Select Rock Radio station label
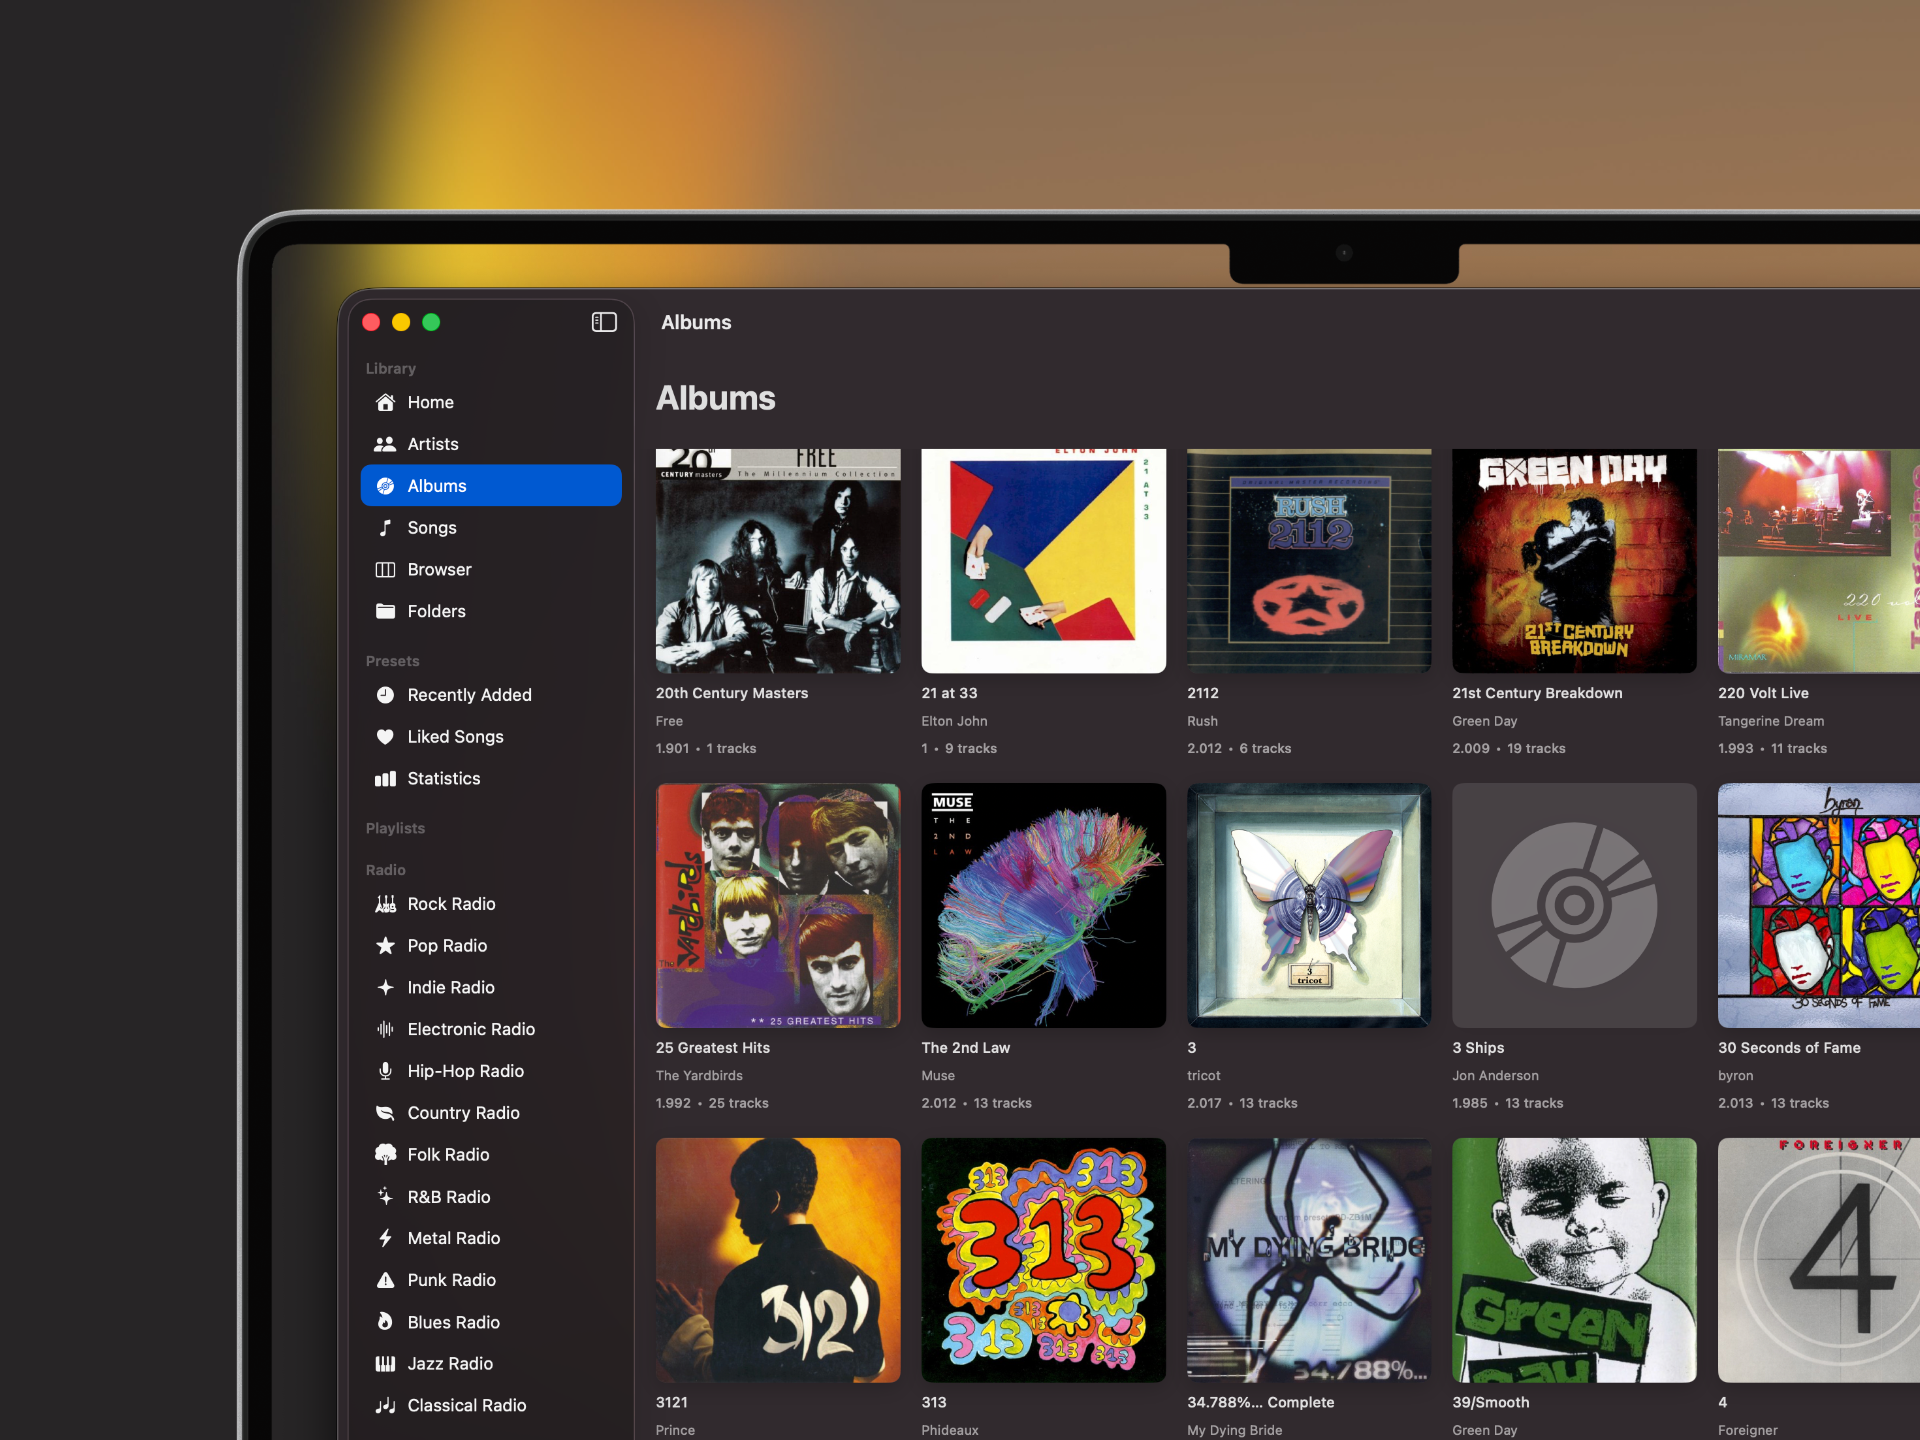Viewport: 1920px width, 1440px height. coord(451,904)
